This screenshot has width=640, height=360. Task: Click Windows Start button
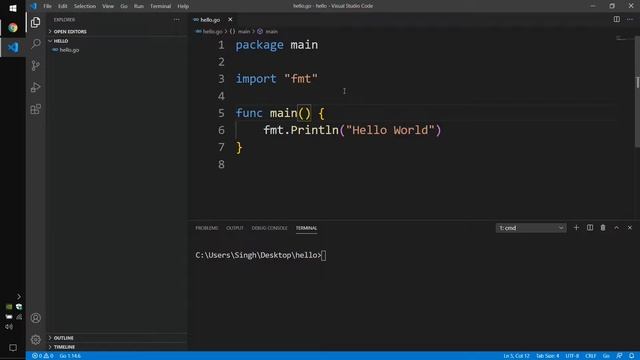13,8
